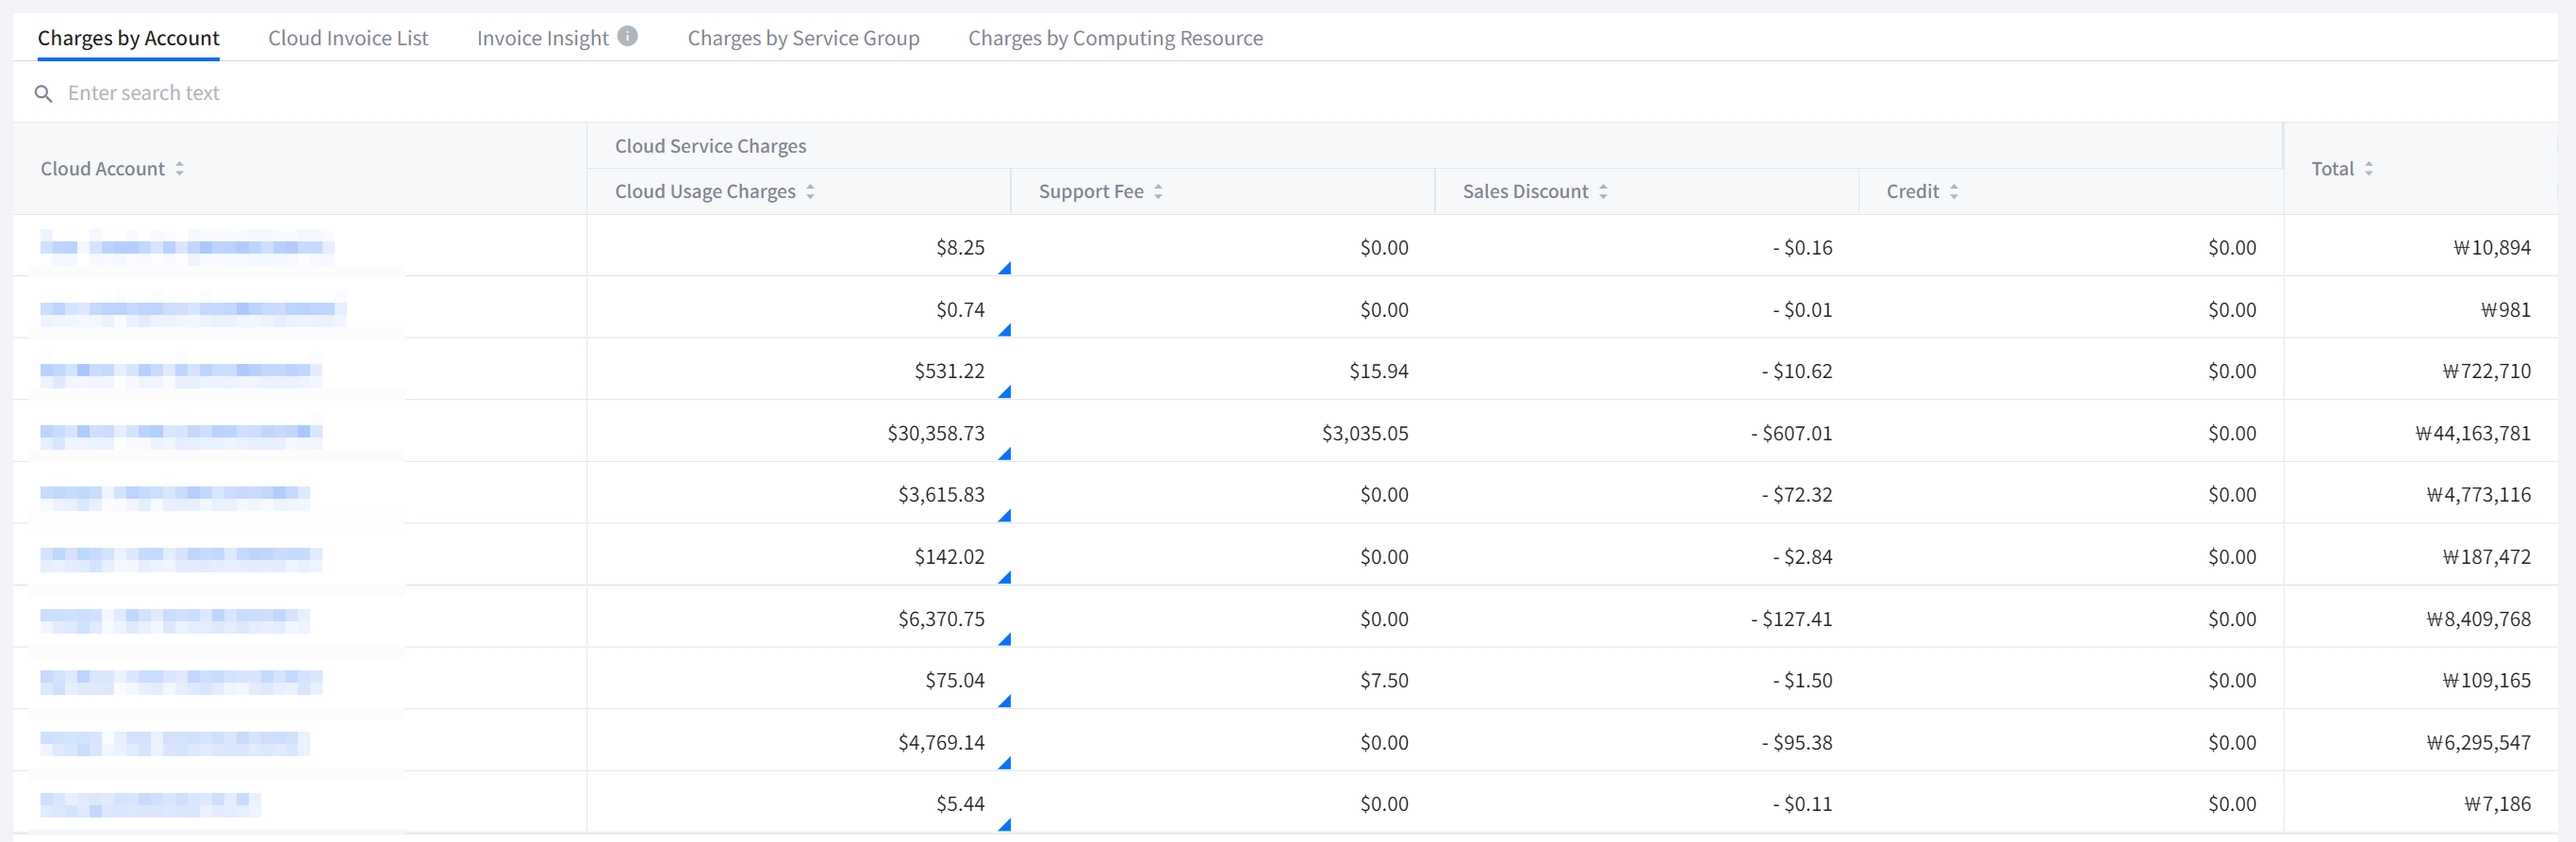The height and width of the screenshot is (842, 2576).
Task: Sort by Credit column arrows
Action: click(1953, 192)
